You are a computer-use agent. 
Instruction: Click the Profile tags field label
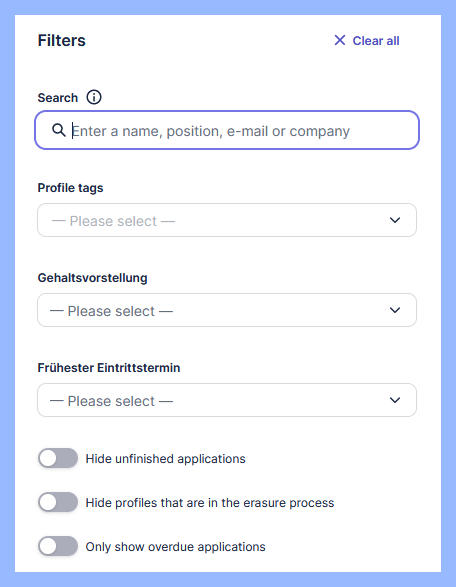coord(70,188)
